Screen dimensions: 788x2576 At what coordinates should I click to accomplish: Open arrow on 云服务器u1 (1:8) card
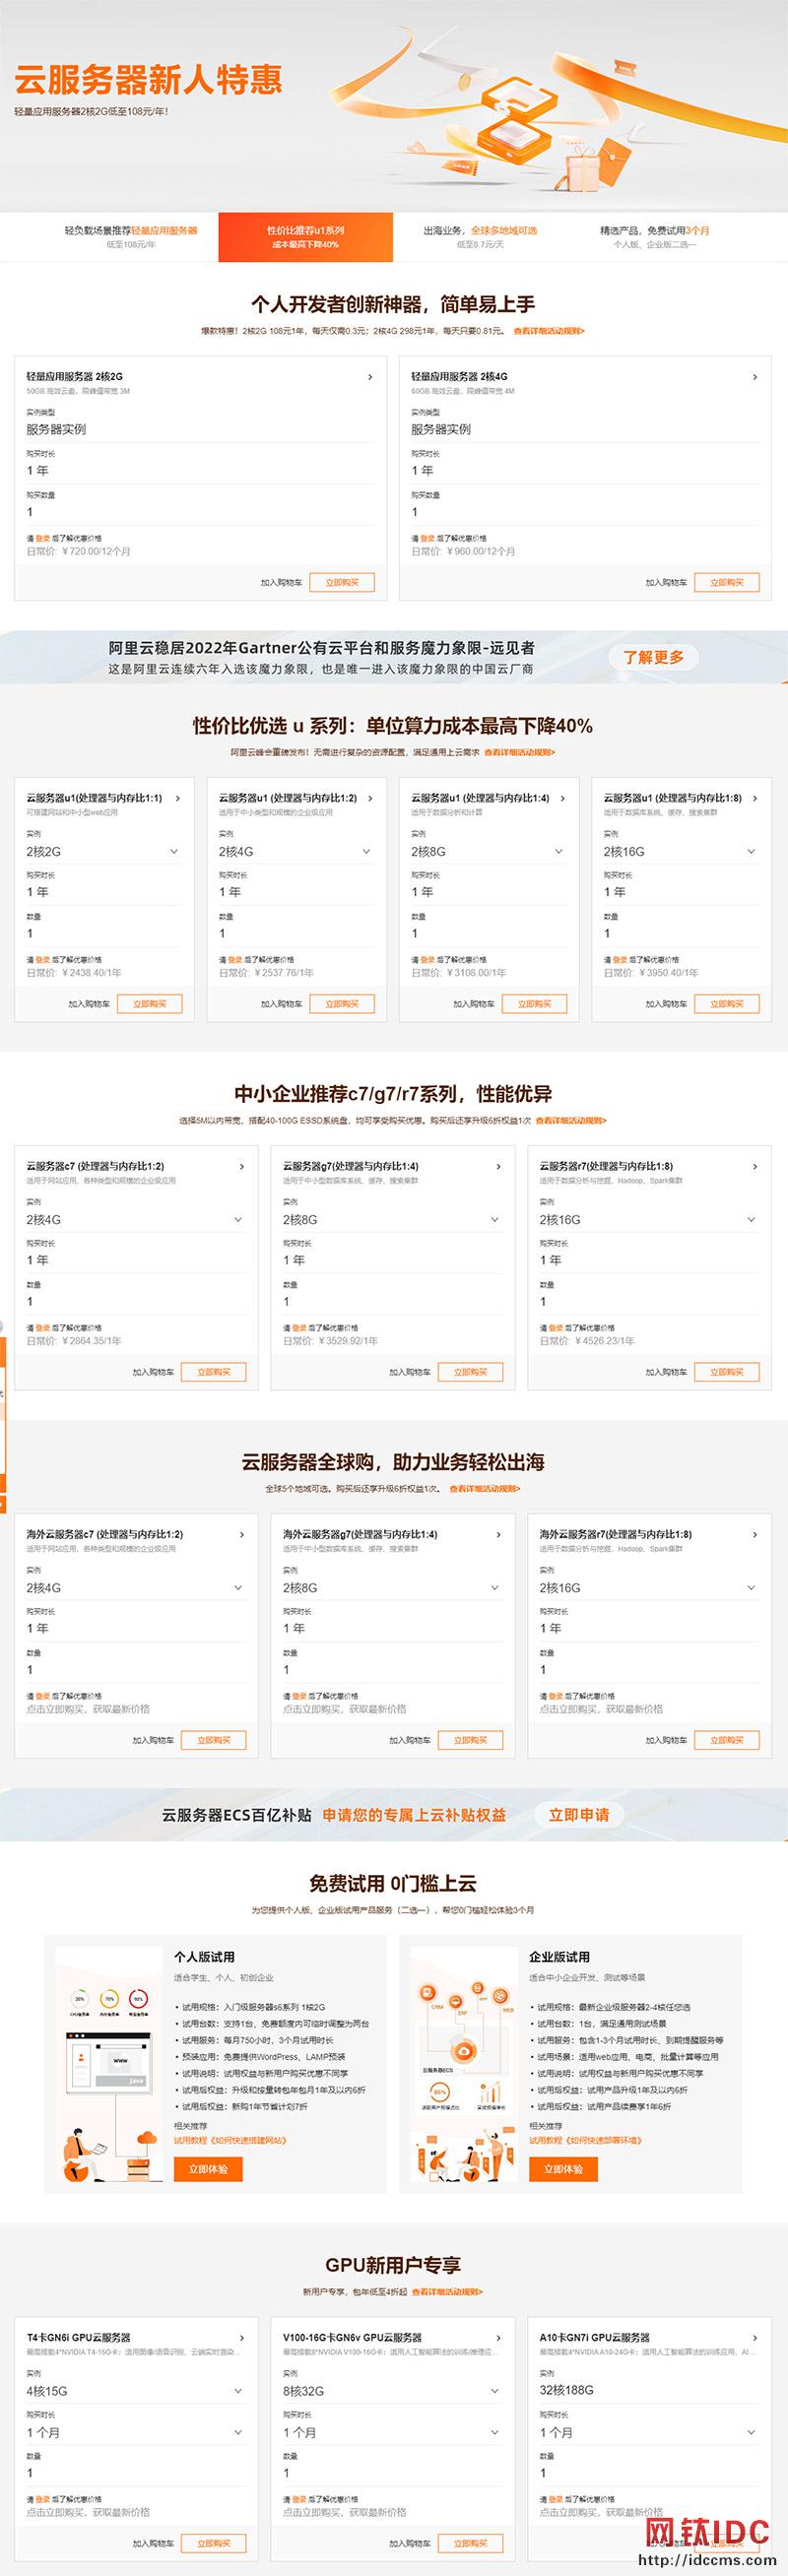[x=755, y=798]
